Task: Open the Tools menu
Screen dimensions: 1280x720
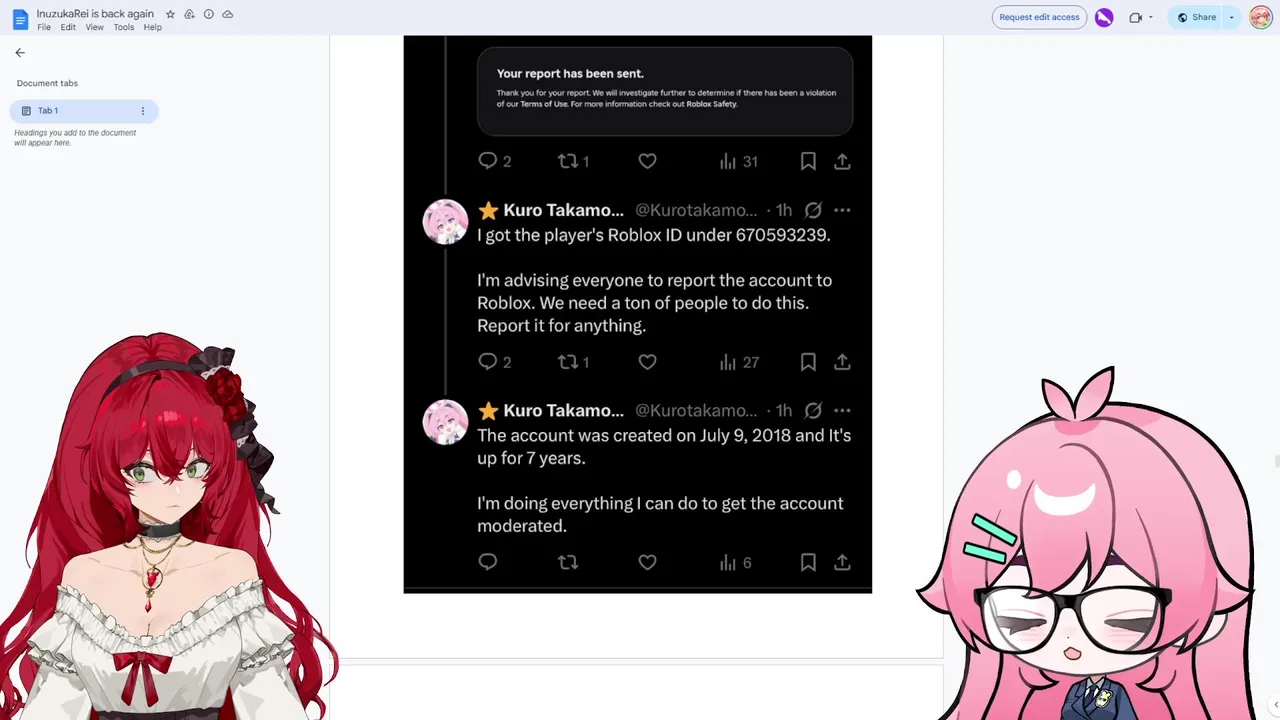Action: [x=123, y=27]
